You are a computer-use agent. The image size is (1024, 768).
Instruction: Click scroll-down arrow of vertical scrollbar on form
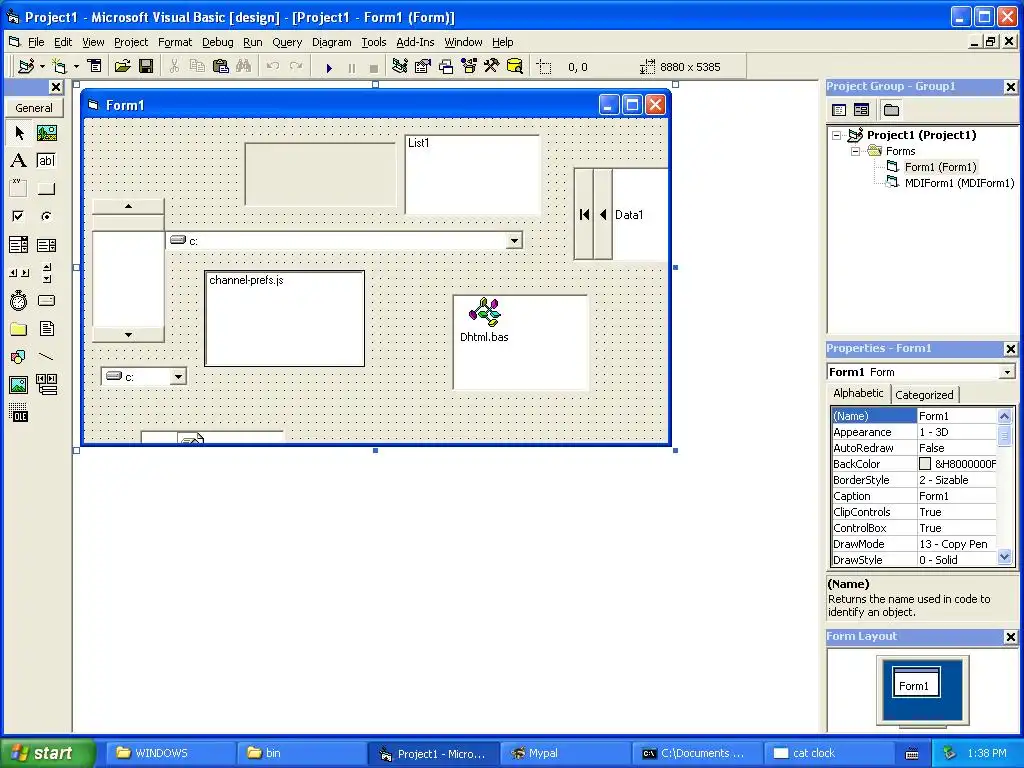pos(129,334)
